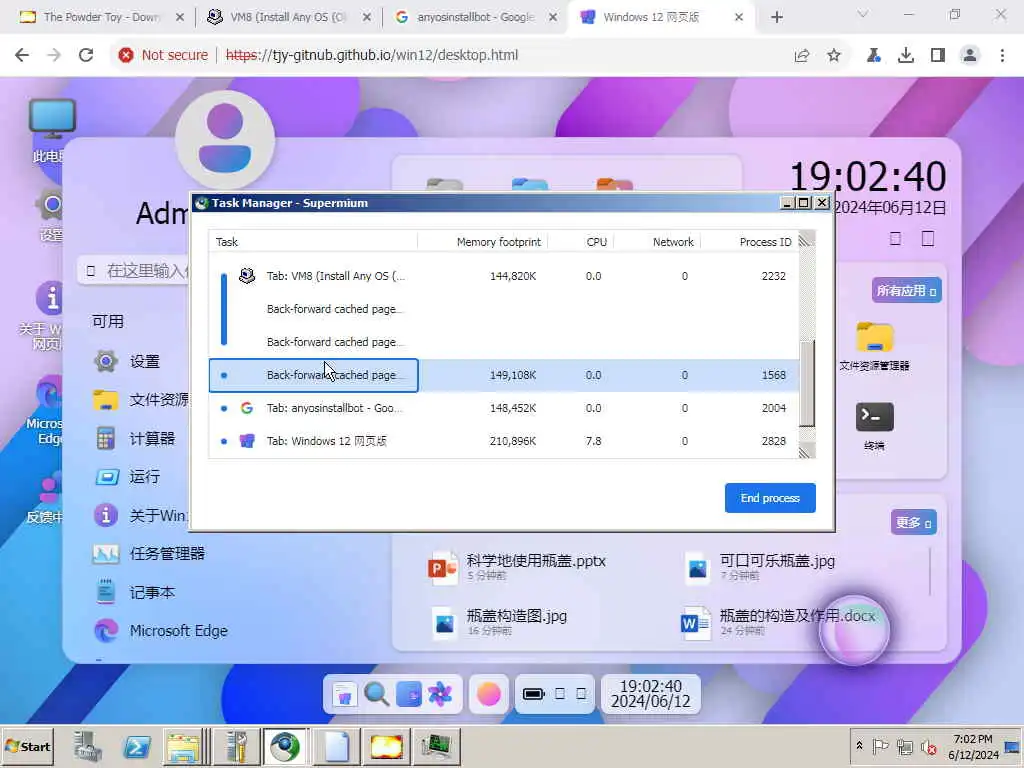Screen dimensions: 1024x768
Task: Open Server Manager from the Windows taskbar
Action: (x=87, y=746)
